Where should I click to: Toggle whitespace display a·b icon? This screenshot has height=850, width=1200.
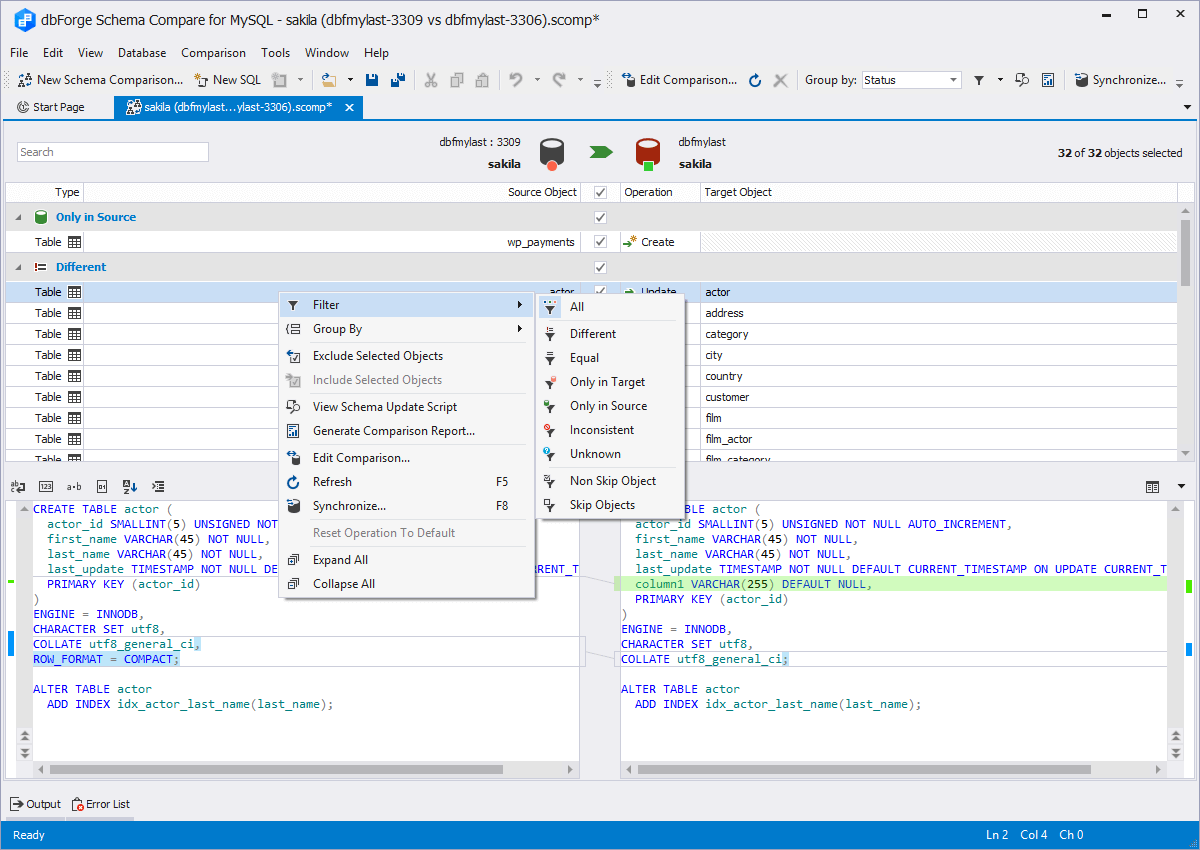[x=73, y=486]
